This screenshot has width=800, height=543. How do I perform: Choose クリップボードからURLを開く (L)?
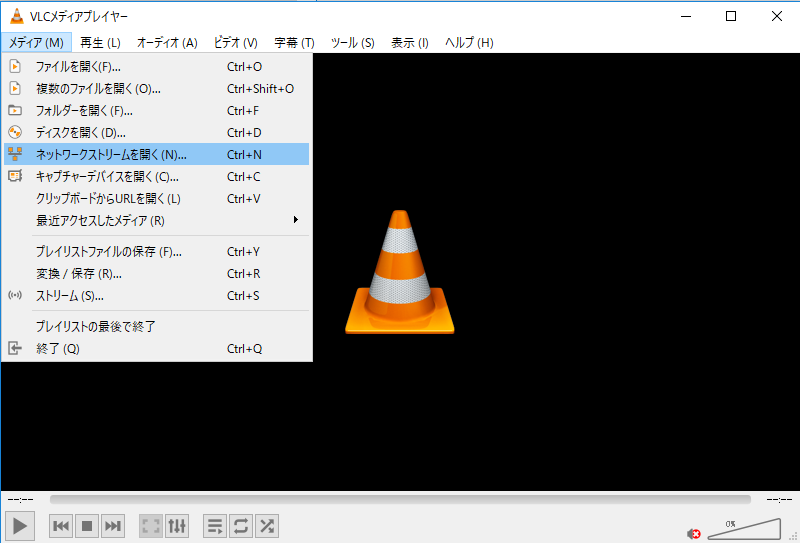tap(156, 198)
